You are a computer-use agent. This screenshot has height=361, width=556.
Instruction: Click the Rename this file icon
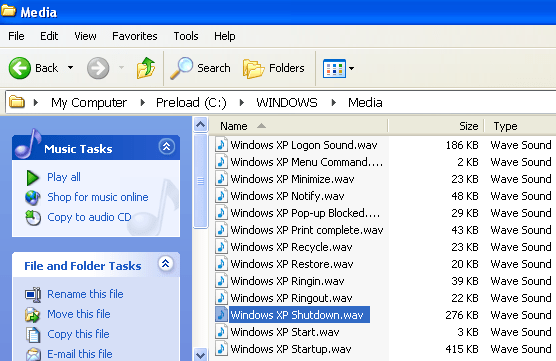click(33, 294)
